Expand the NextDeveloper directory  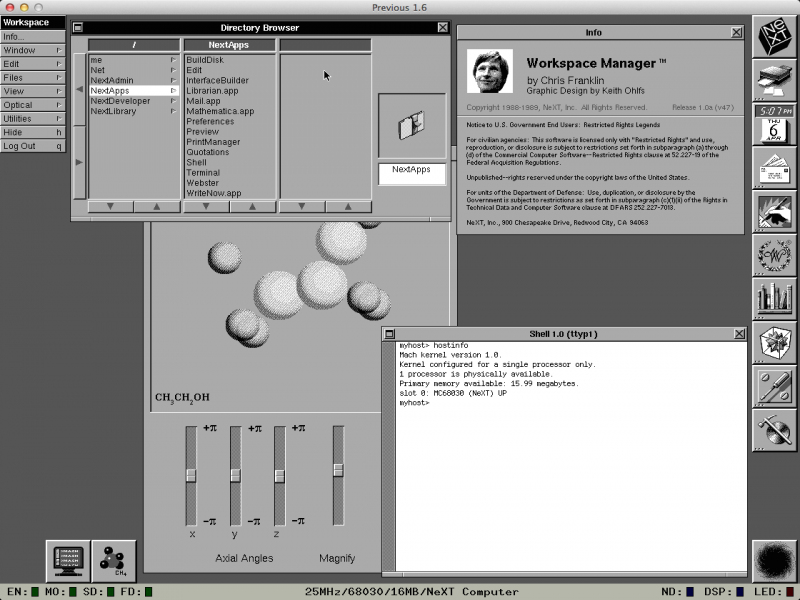pyautogui.click(x=132, y=101)
